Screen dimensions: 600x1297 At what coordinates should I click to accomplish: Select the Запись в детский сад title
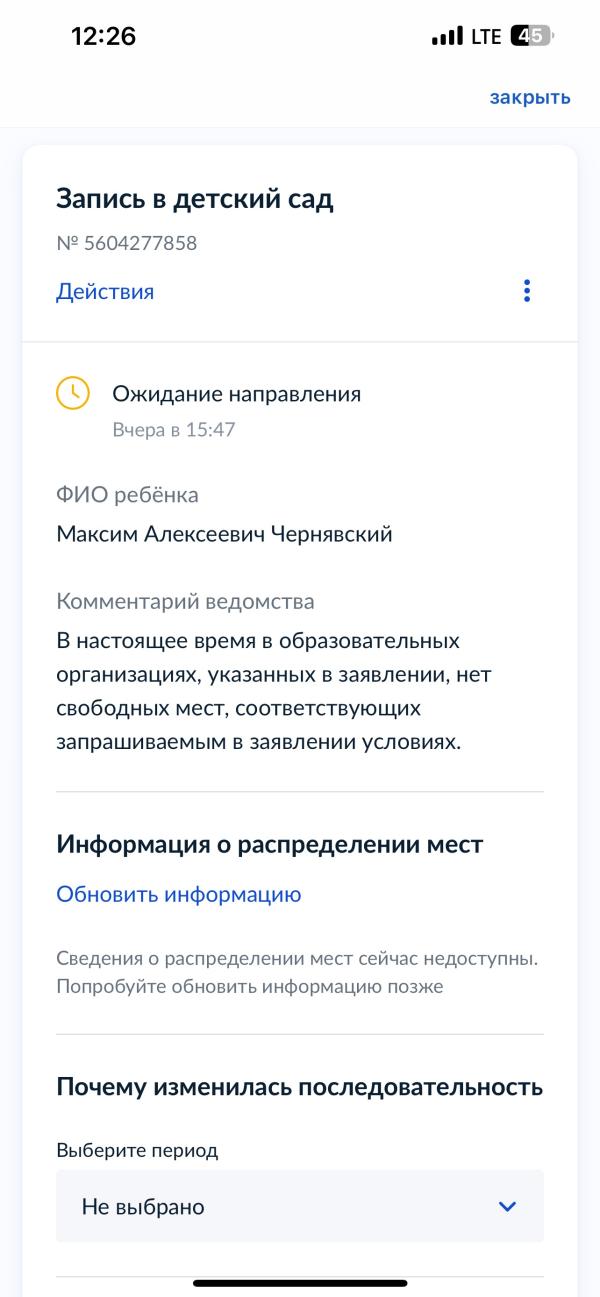(x=195, y=198)
